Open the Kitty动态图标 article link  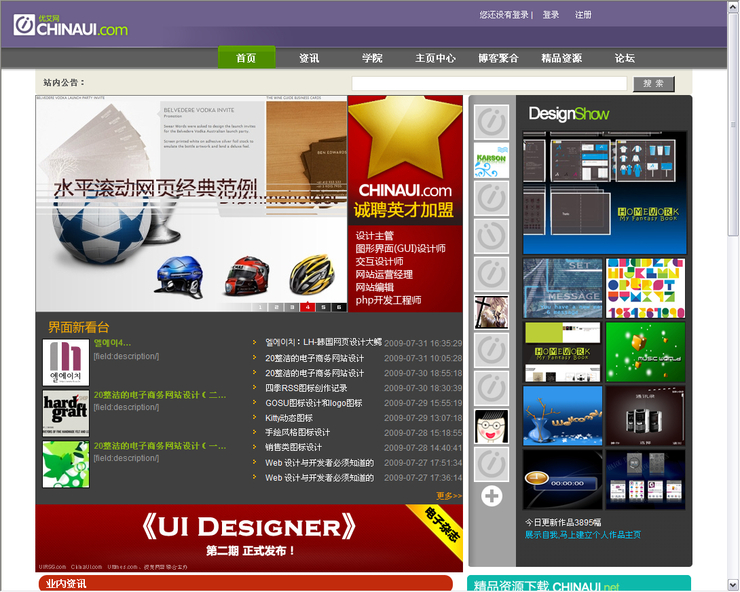point(288,418)
